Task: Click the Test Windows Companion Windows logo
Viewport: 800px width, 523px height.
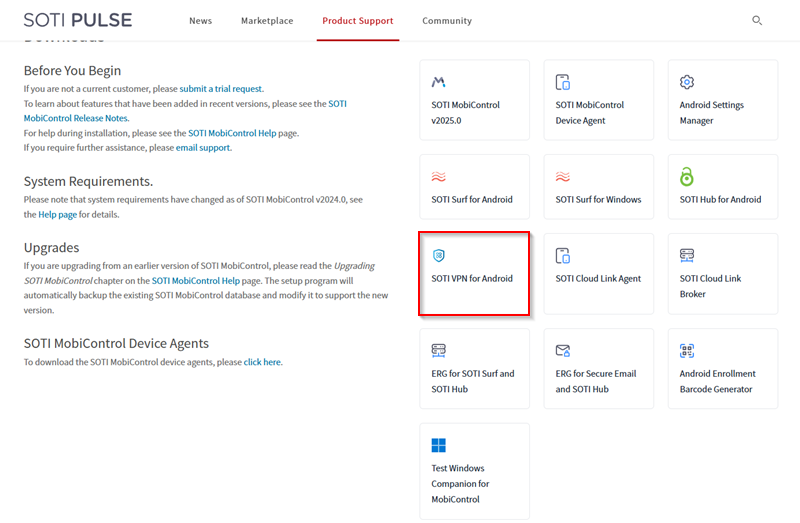Action: coord(438,445)
